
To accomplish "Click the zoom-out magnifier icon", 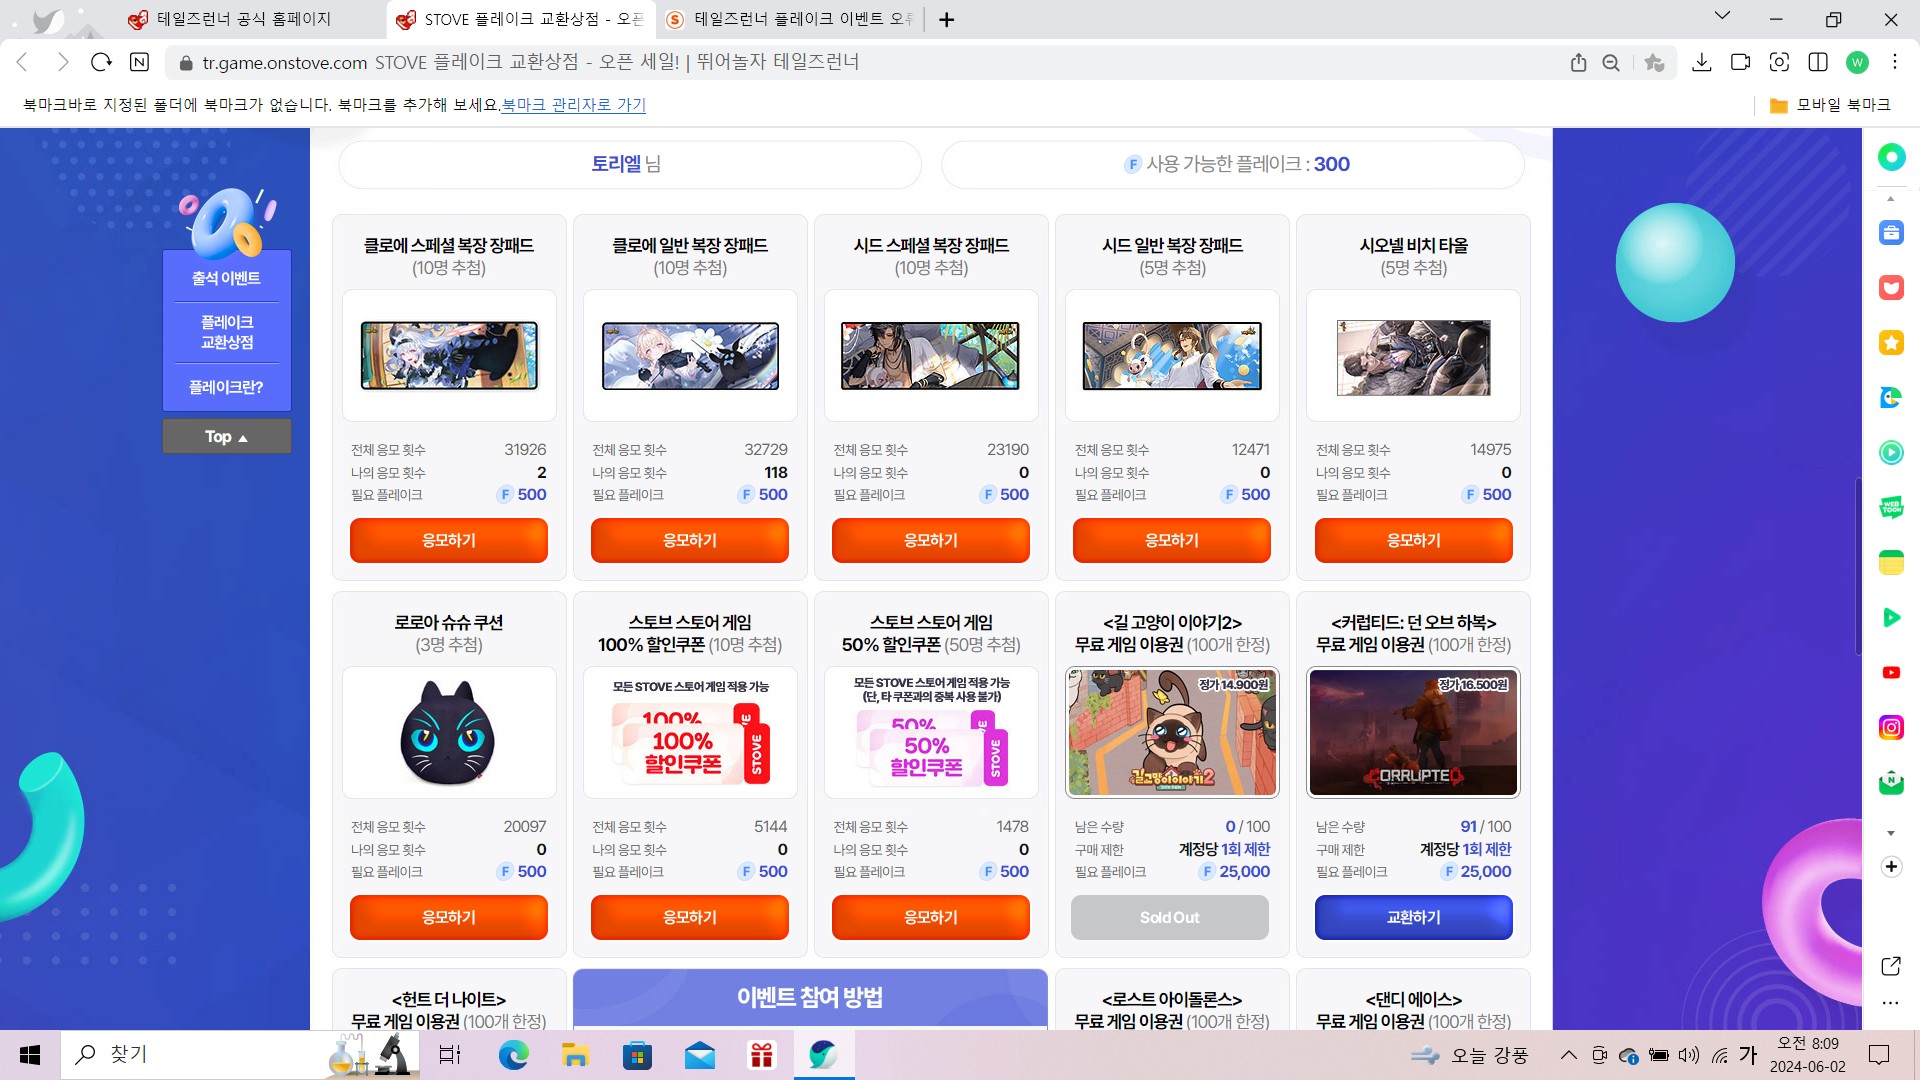I will (x=1611, y=62).
